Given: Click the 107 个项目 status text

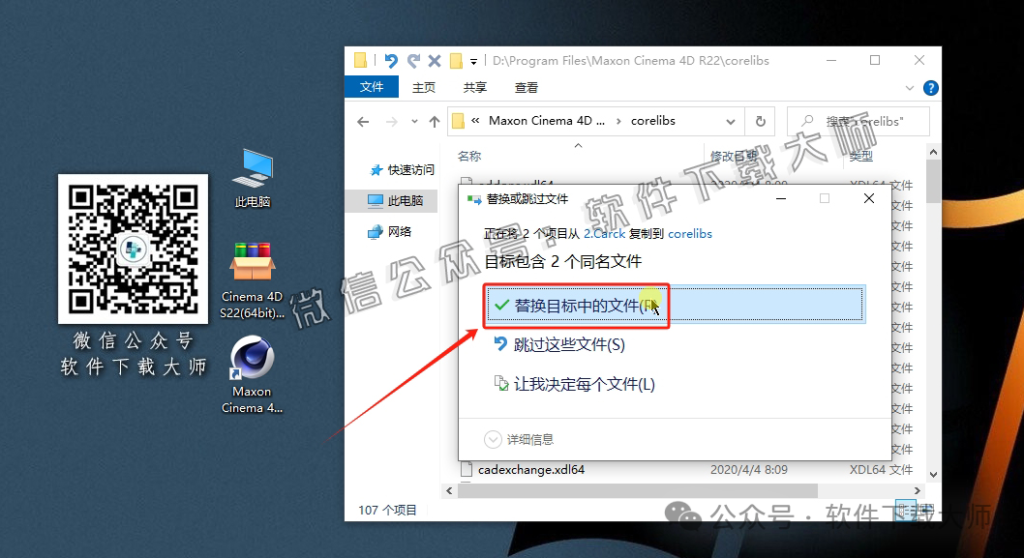Looking at the screenshot, I should [387, 510].
